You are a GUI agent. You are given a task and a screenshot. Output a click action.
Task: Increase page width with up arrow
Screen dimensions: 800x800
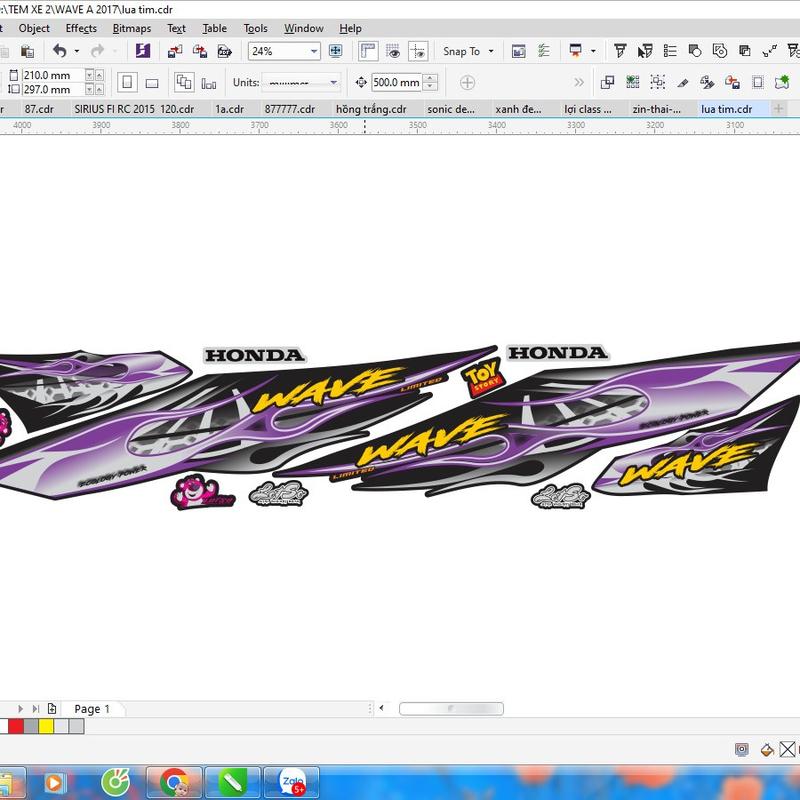99,75
